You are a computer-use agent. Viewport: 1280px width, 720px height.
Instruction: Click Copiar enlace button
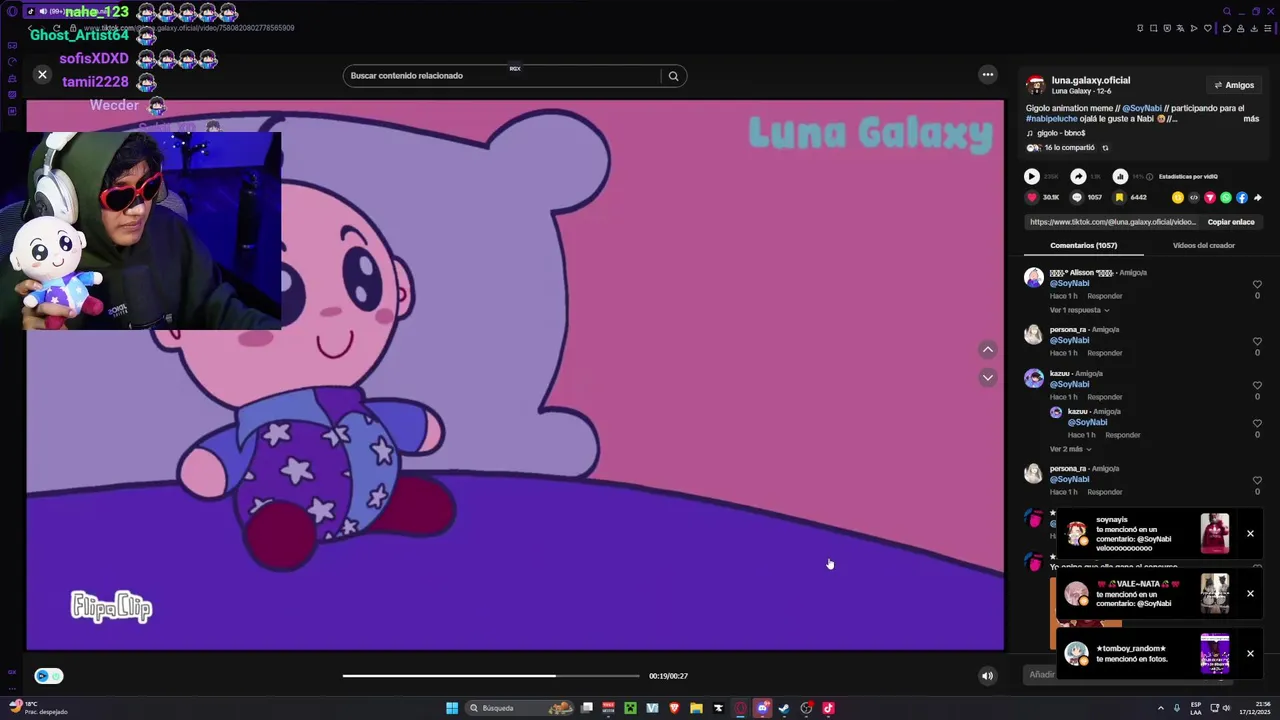click(x=1230, y=222)
